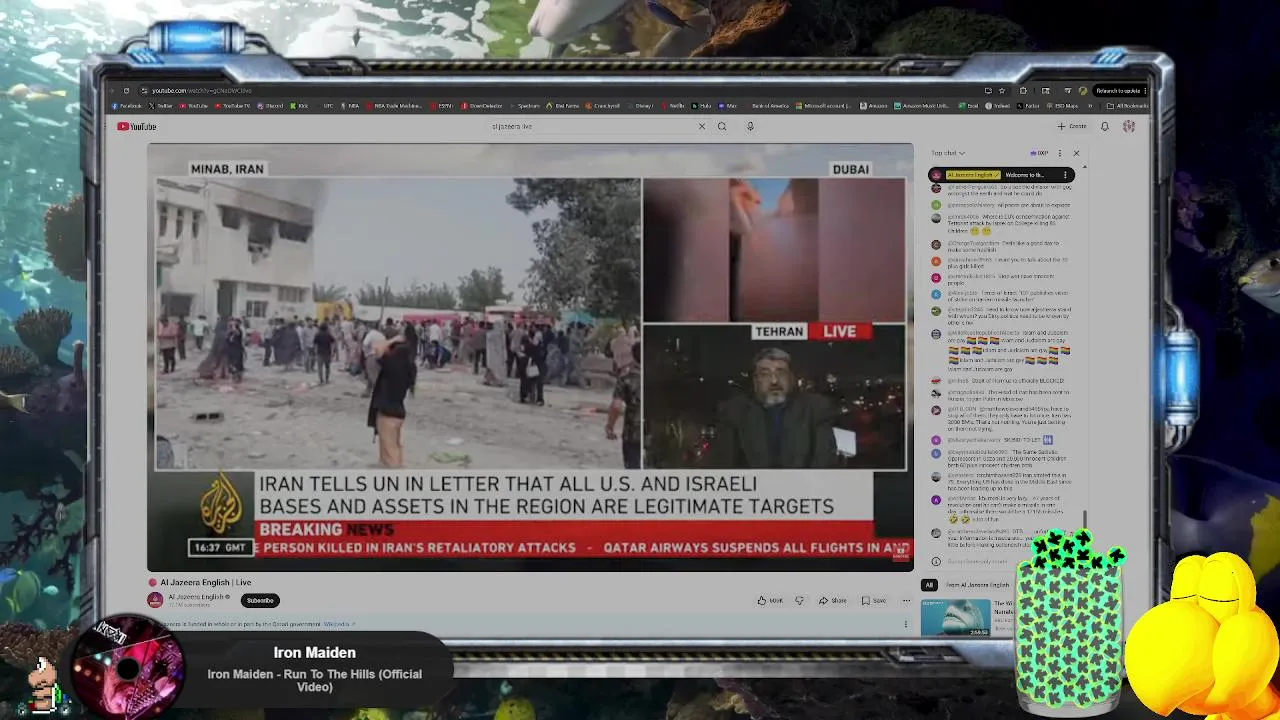Viewport: 1280px width, 720px height.
Task: Click the Create button
Action: coord(1072,126)
